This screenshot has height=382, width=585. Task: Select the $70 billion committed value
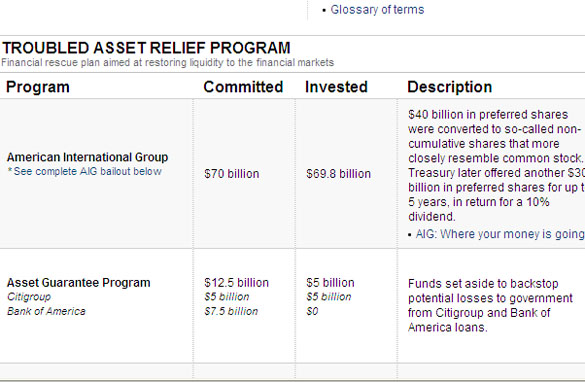click(232, 174)
